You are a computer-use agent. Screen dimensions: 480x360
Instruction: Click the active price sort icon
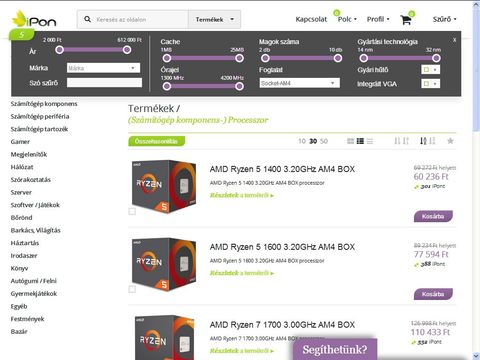pos(423,141)
